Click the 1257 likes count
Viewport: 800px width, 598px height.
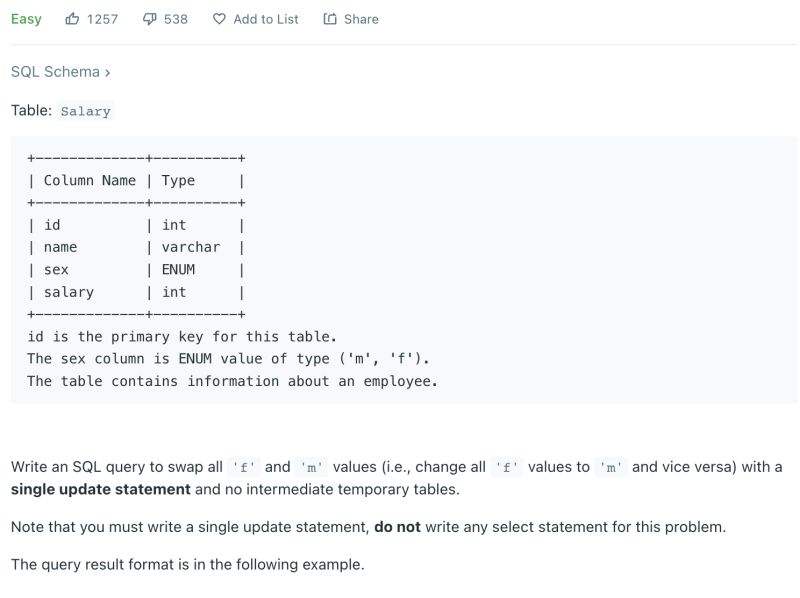point(102,19)
